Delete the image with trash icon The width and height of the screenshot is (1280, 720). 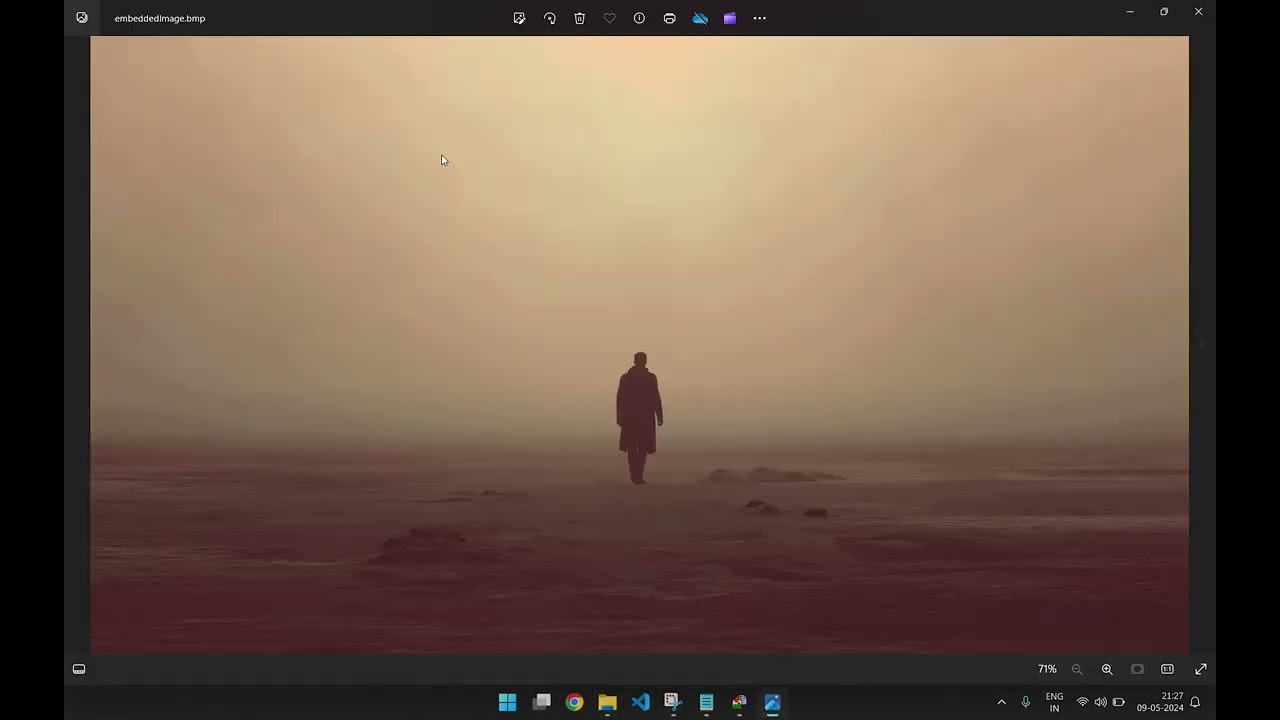pos(579,18)
